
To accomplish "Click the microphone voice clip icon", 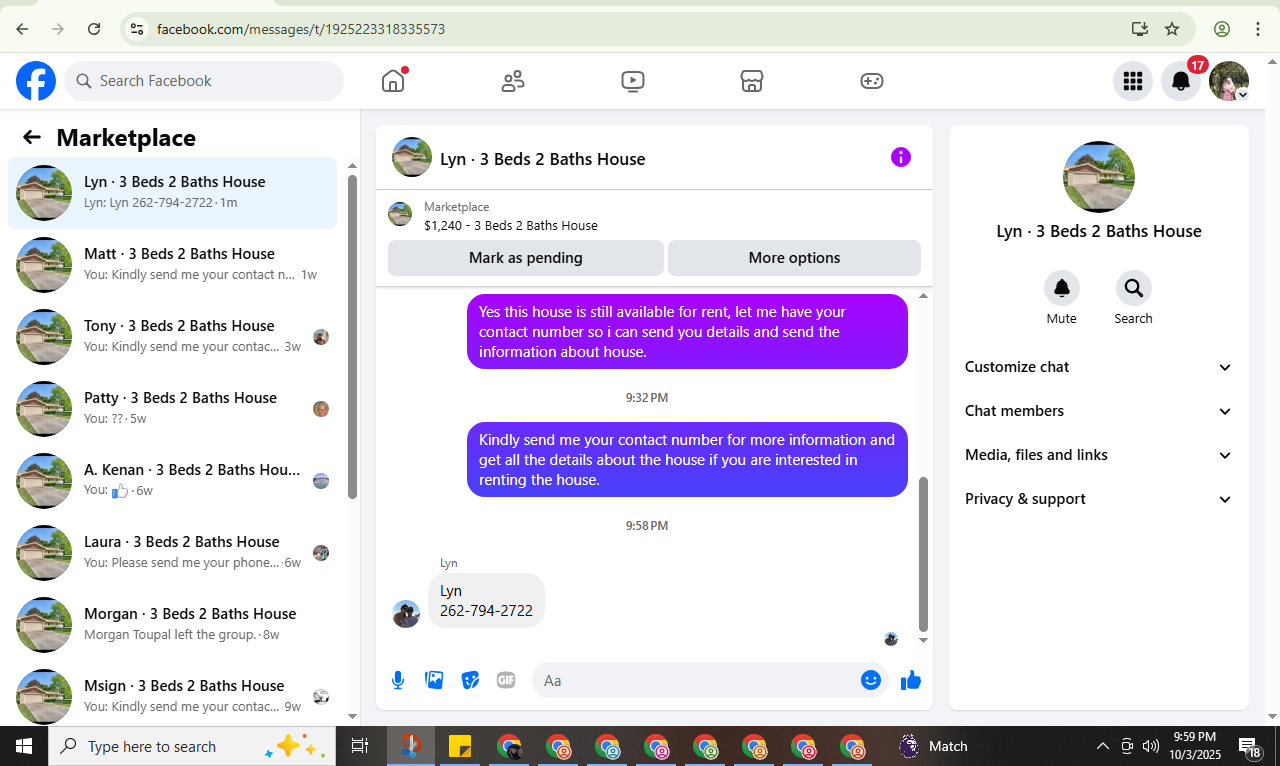I will coord(398,681).
